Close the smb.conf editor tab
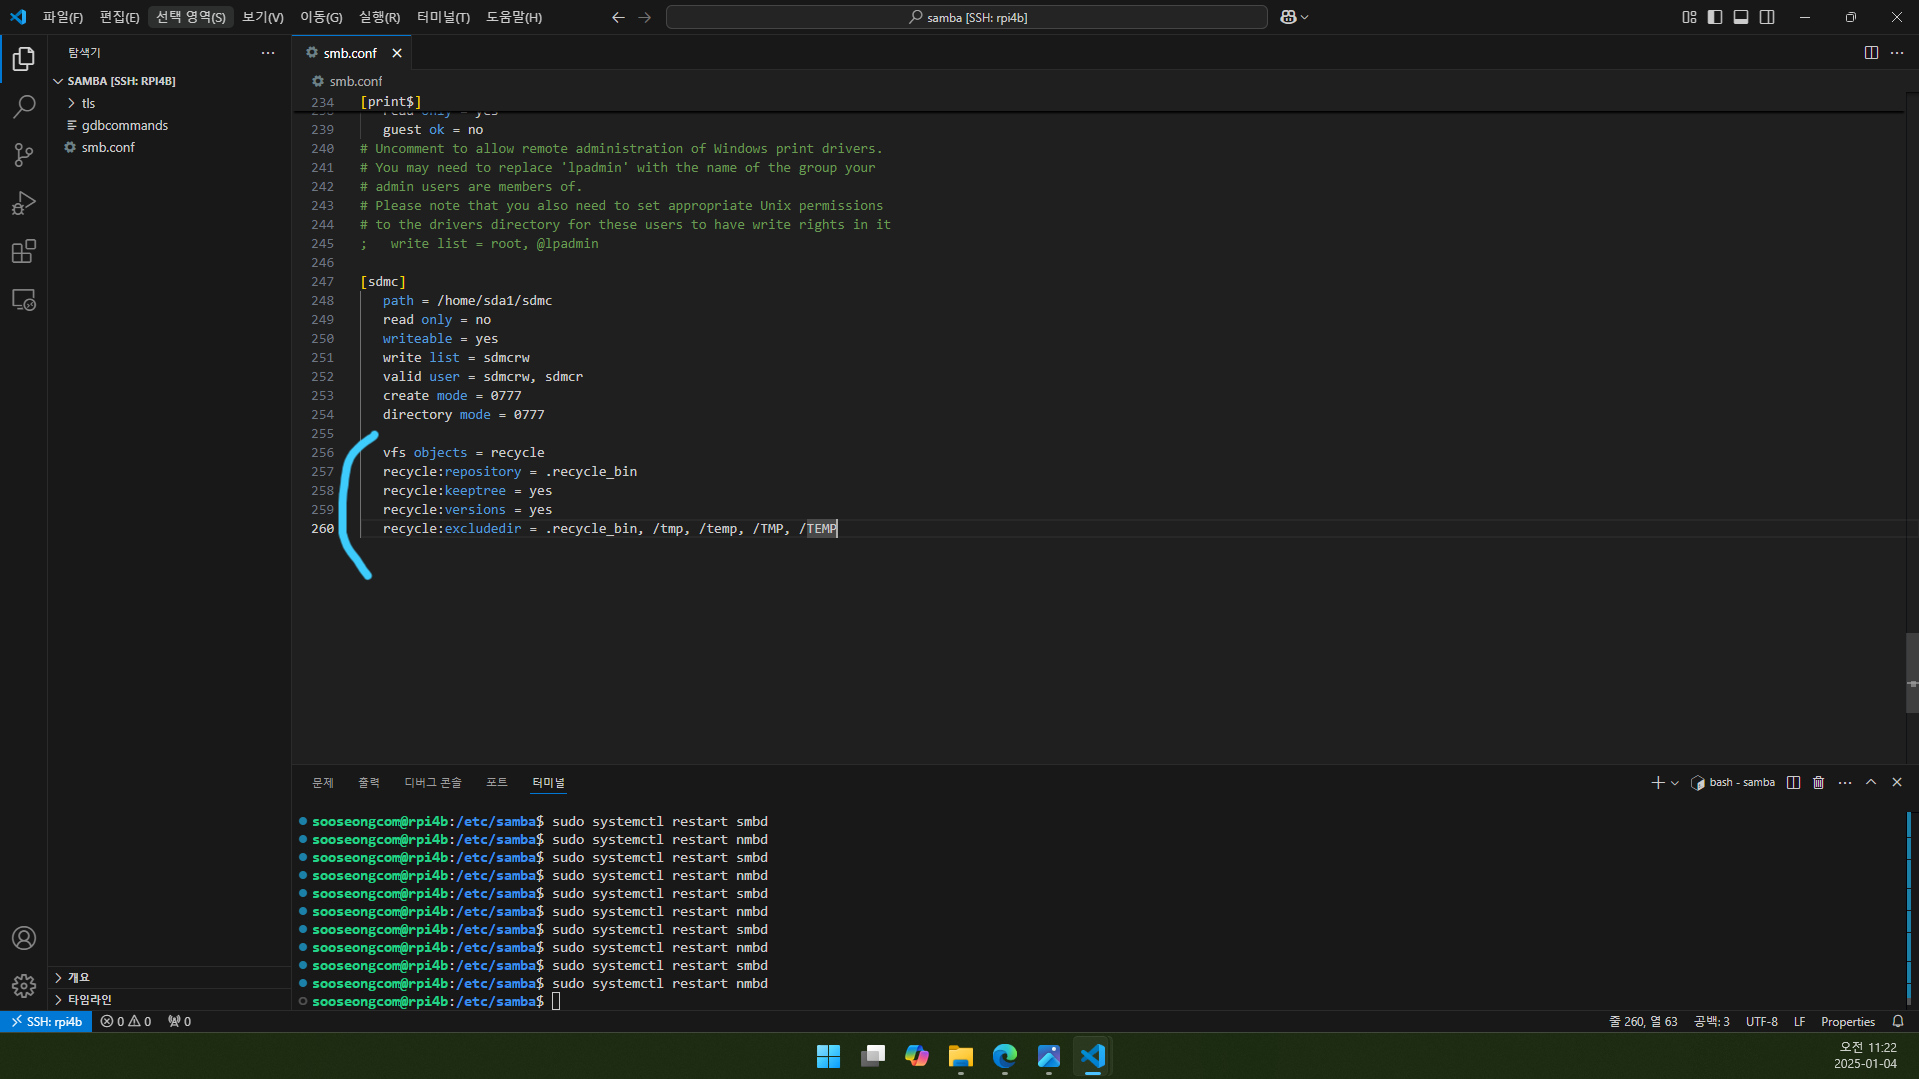 397,53
